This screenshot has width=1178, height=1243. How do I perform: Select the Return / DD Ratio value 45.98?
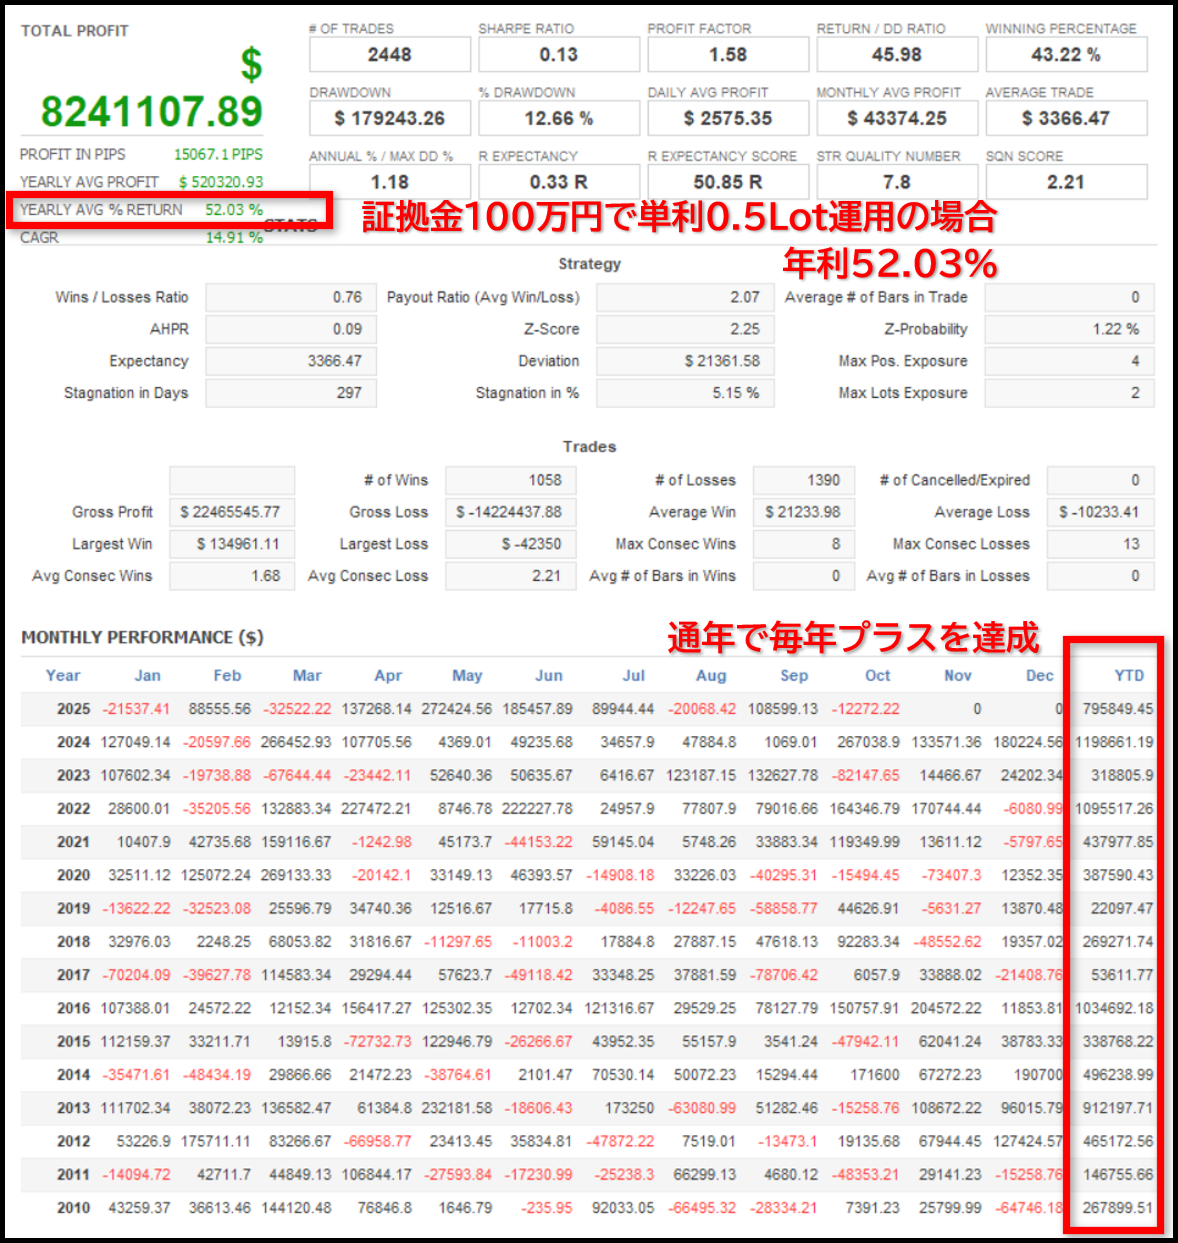[x=897, y=55]
